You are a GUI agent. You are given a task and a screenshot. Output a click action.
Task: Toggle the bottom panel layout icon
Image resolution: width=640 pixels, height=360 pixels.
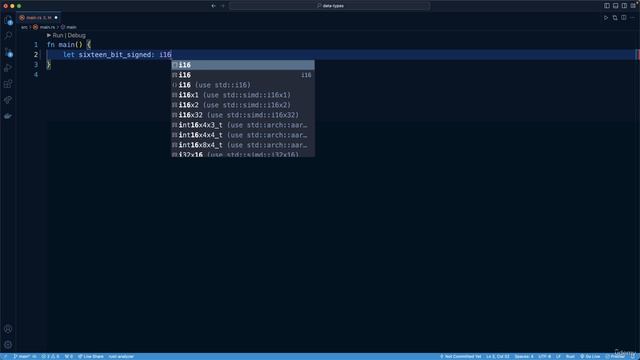click(x=616, y=6)
